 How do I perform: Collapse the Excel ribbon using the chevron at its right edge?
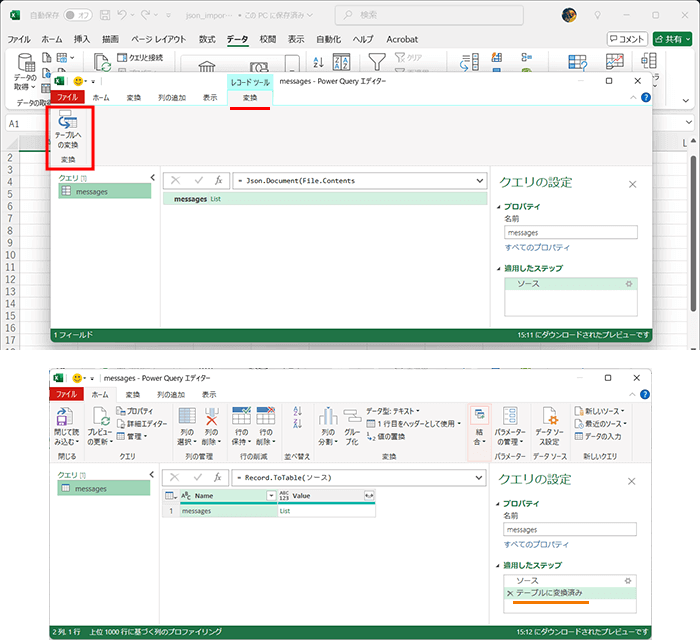(x=686, y=101)
